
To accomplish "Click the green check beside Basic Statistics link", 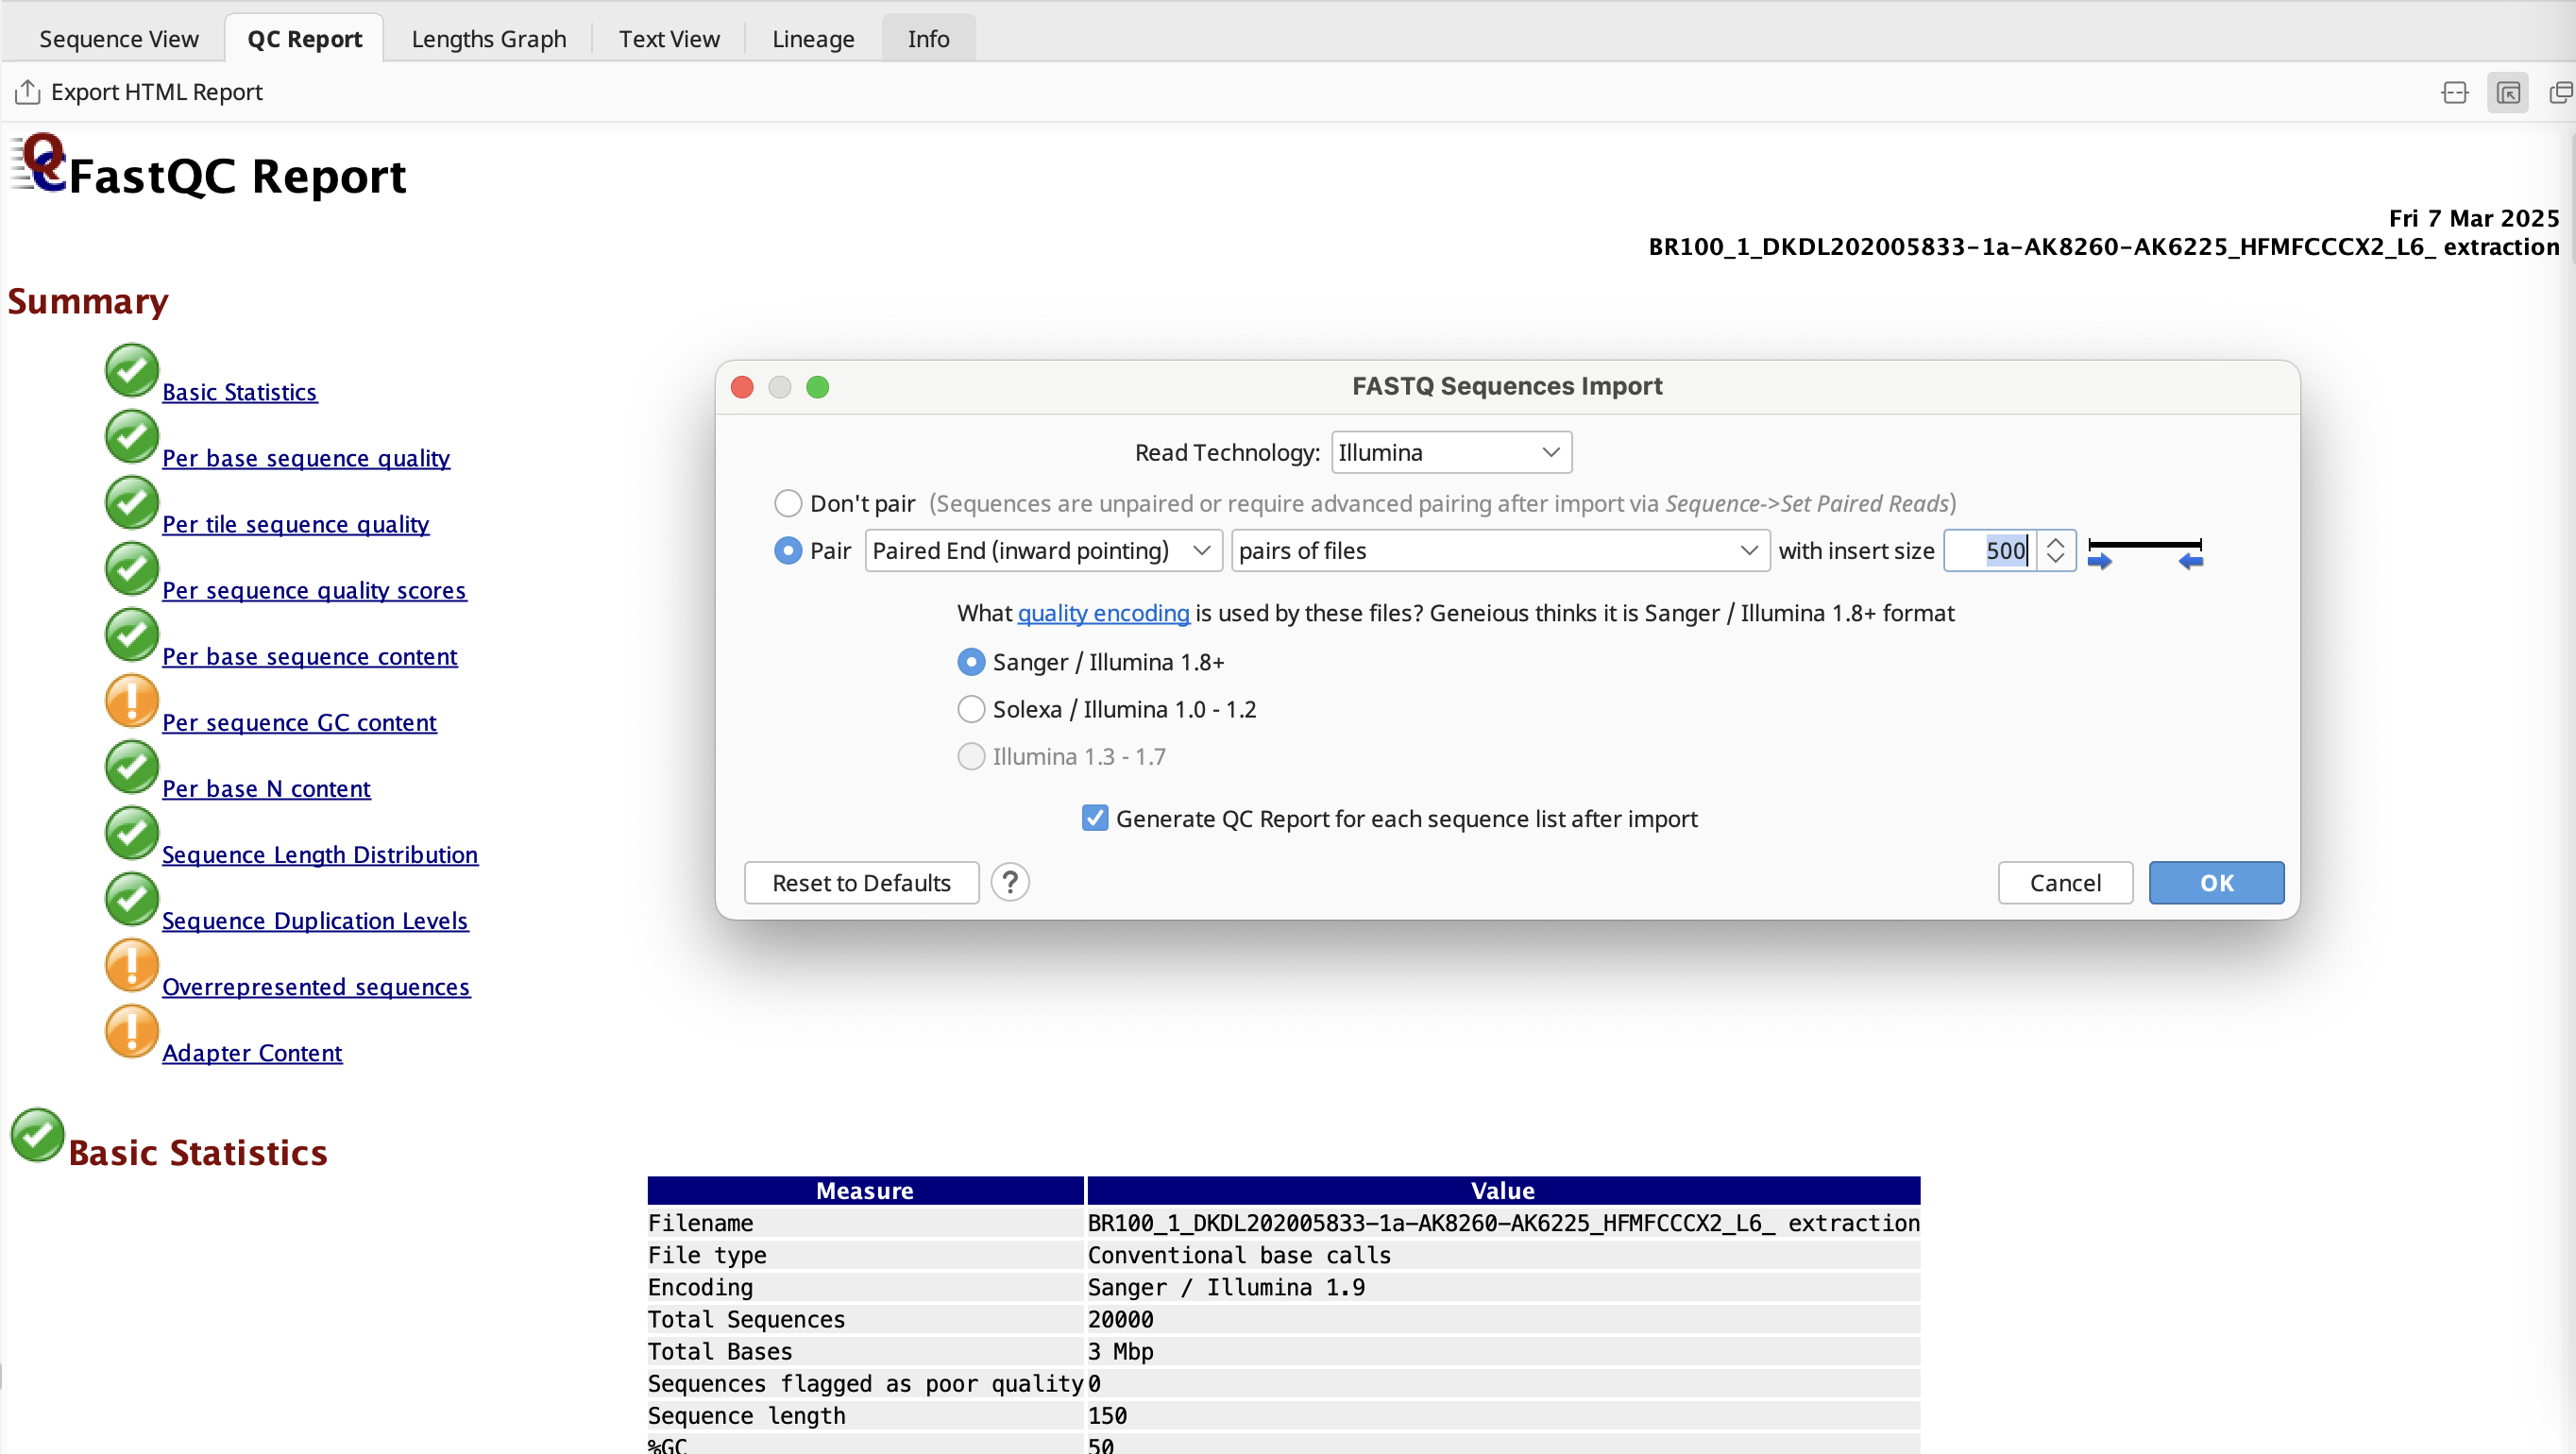I will click(131, 371).
